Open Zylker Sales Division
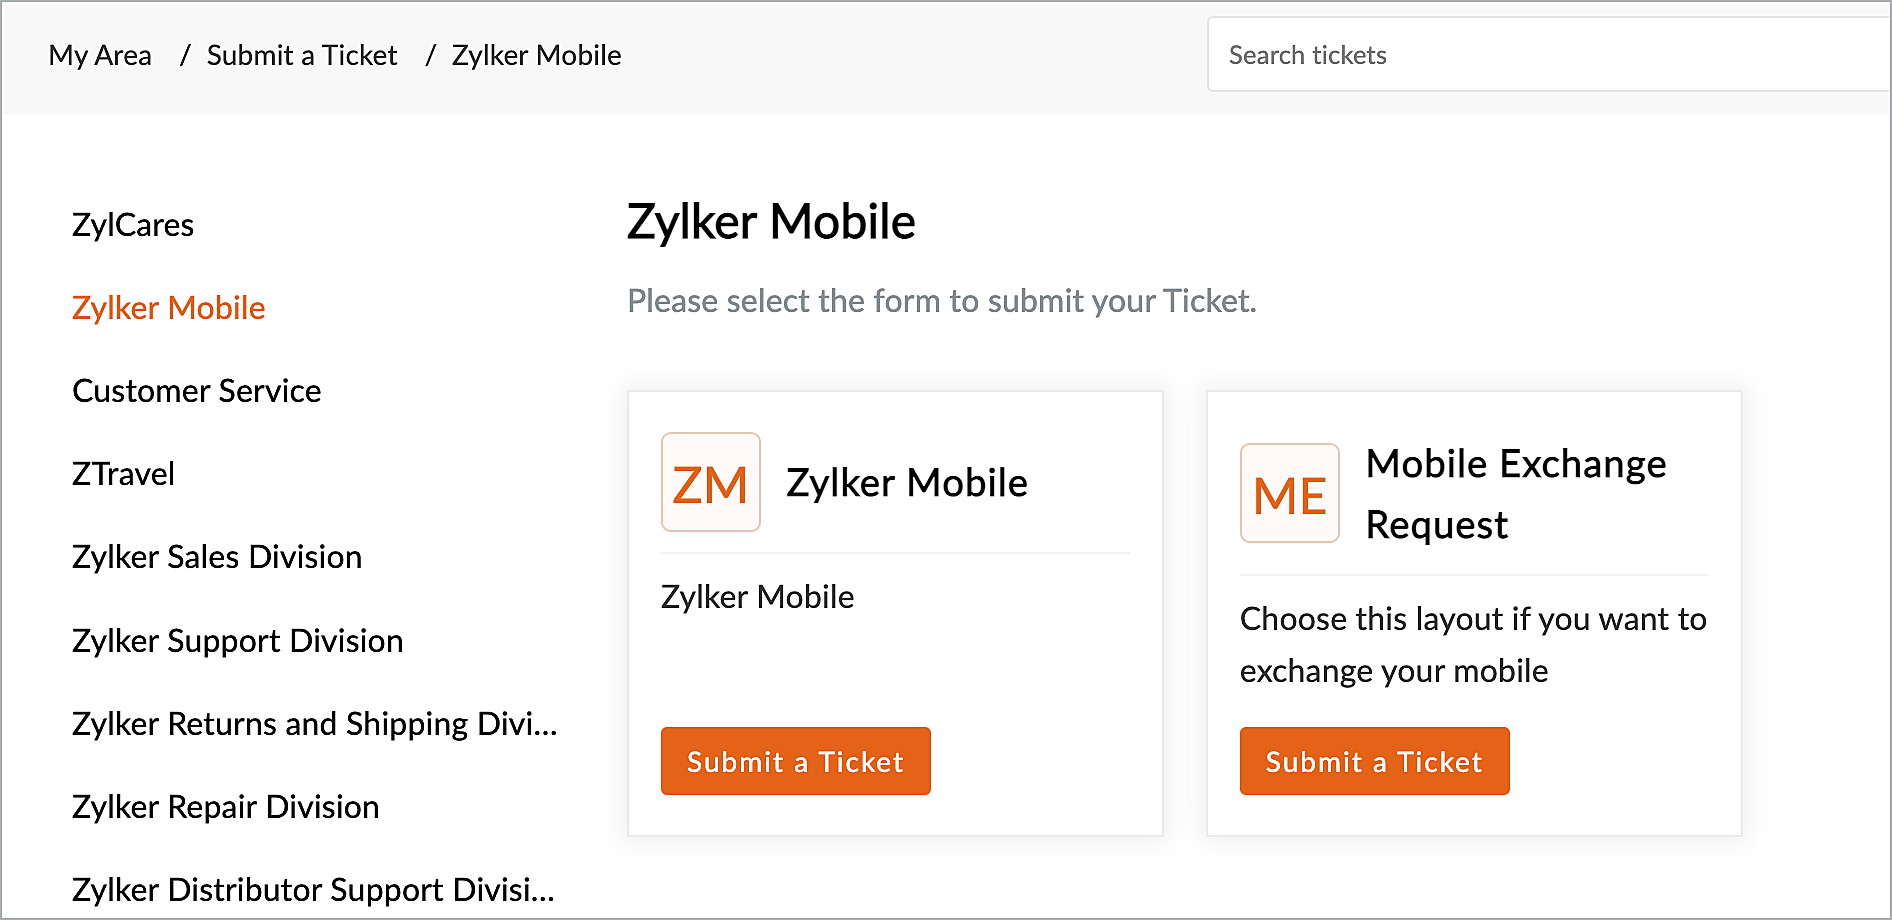 tap(216, 557)
